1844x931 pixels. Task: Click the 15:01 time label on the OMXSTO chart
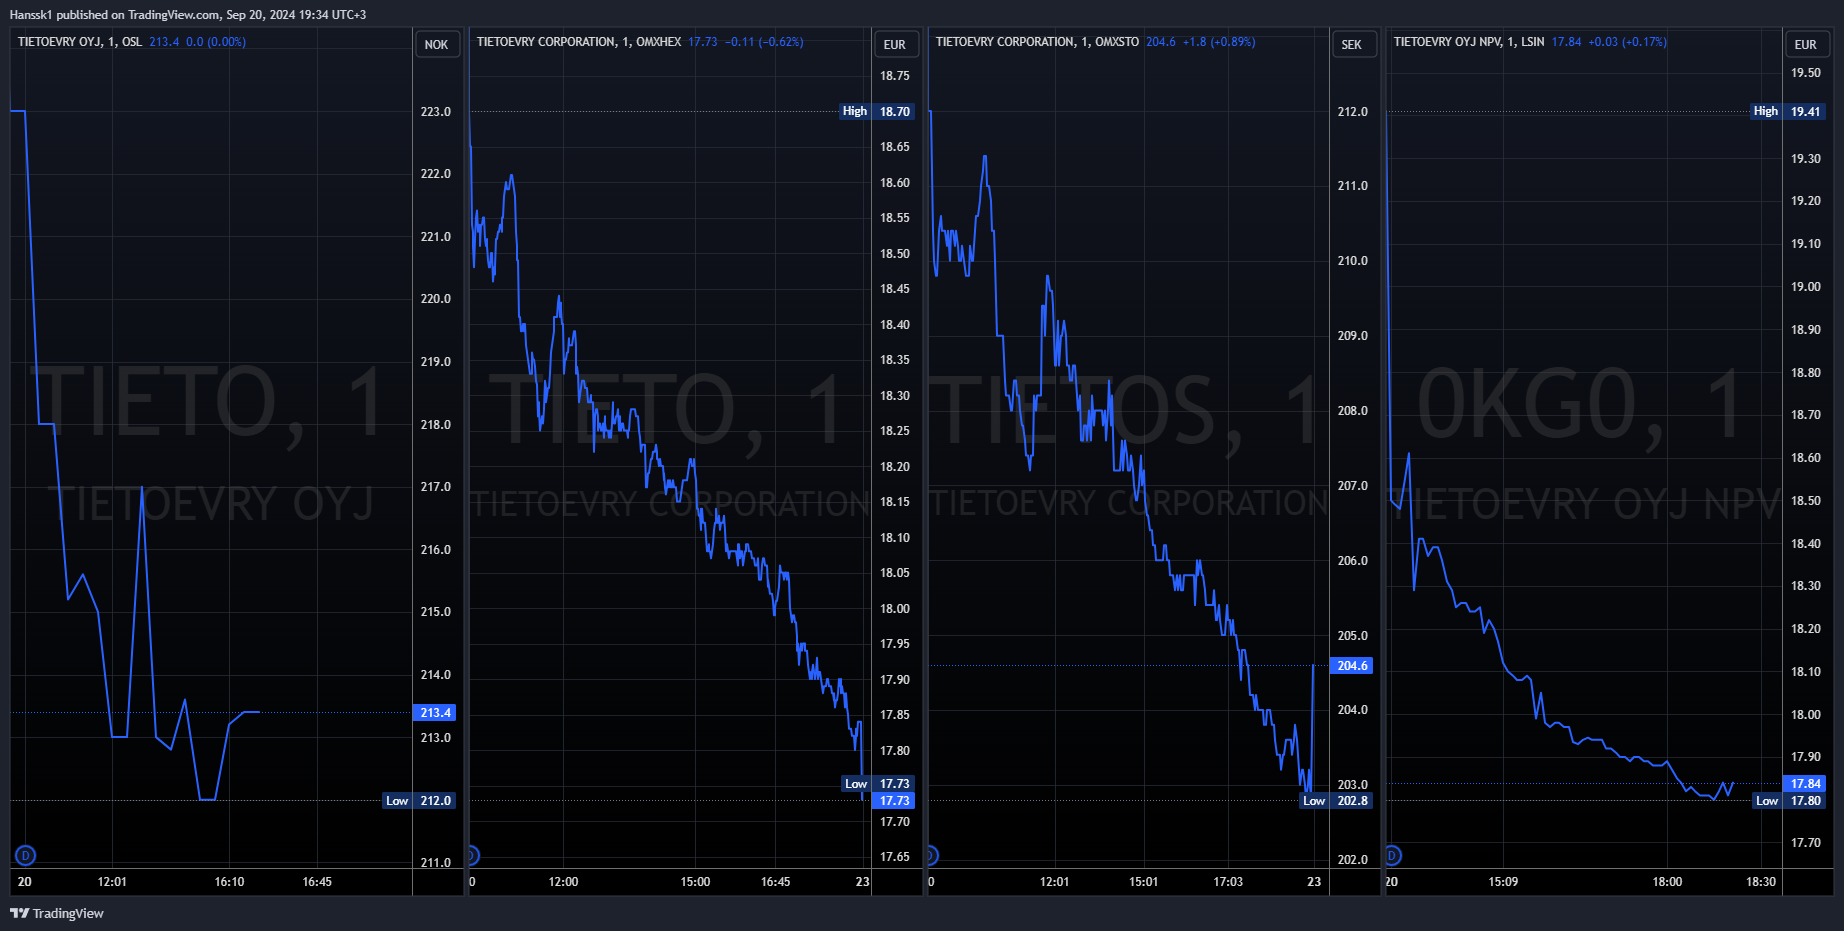coord(1143,882)
